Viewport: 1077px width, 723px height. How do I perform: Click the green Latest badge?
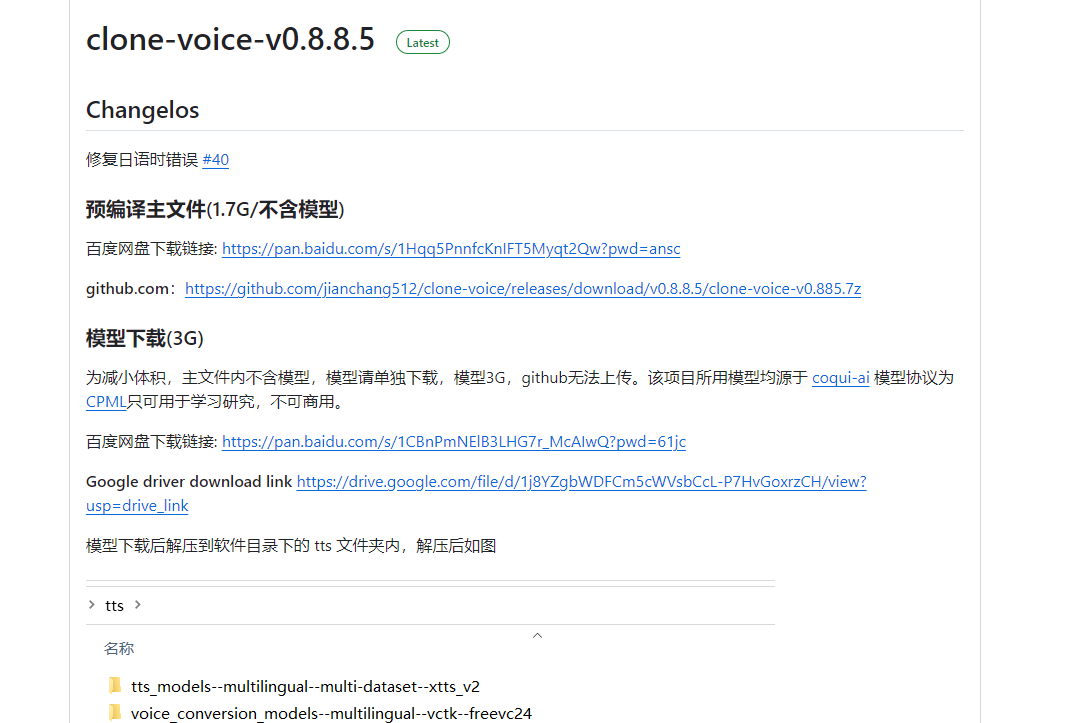pos(422,43)
